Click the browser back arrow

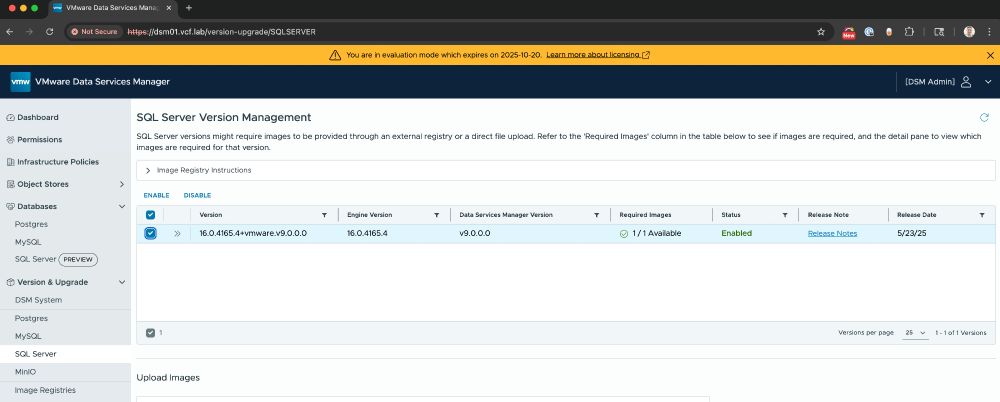[x=10, y=31]
